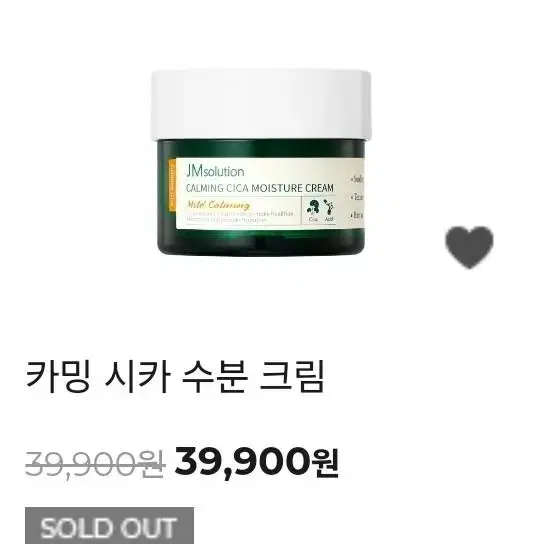Open the 카밍 시카 수분 크림 product title
544x544 pixels.
(175, 377)
